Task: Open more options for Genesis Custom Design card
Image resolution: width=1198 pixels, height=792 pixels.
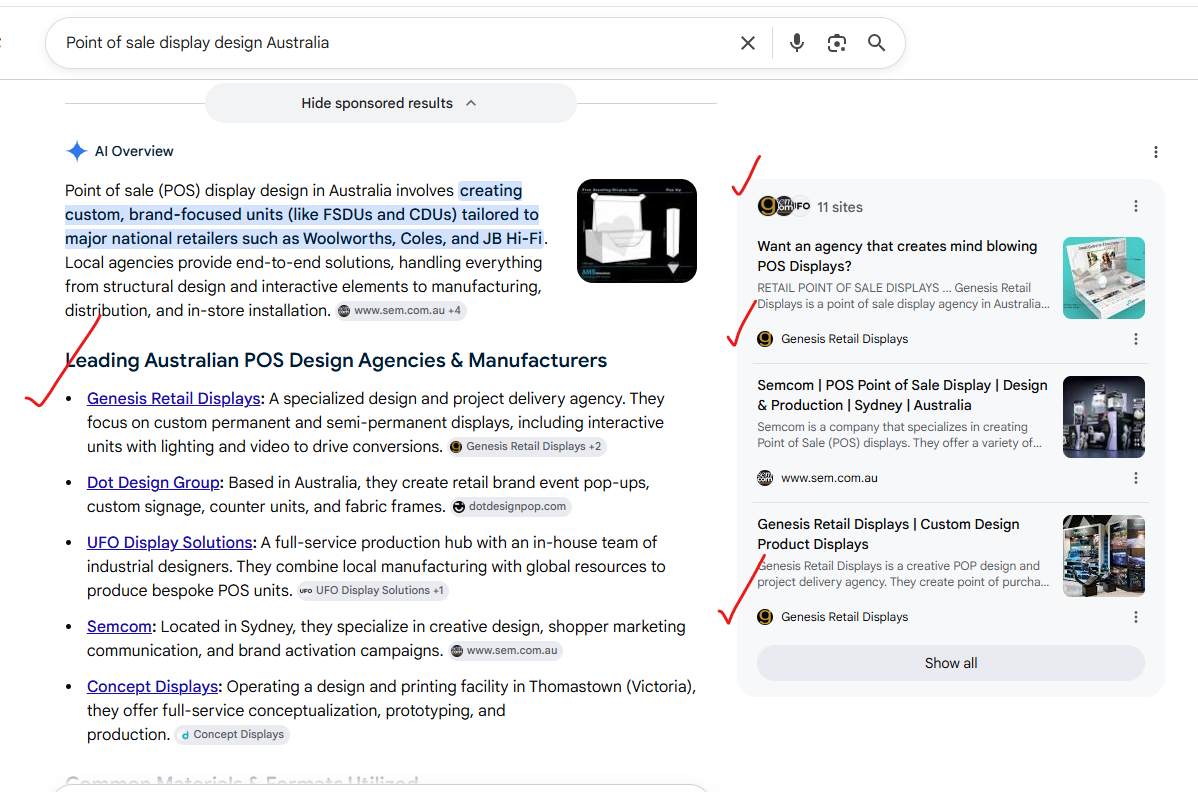Action: (1135, 617)
